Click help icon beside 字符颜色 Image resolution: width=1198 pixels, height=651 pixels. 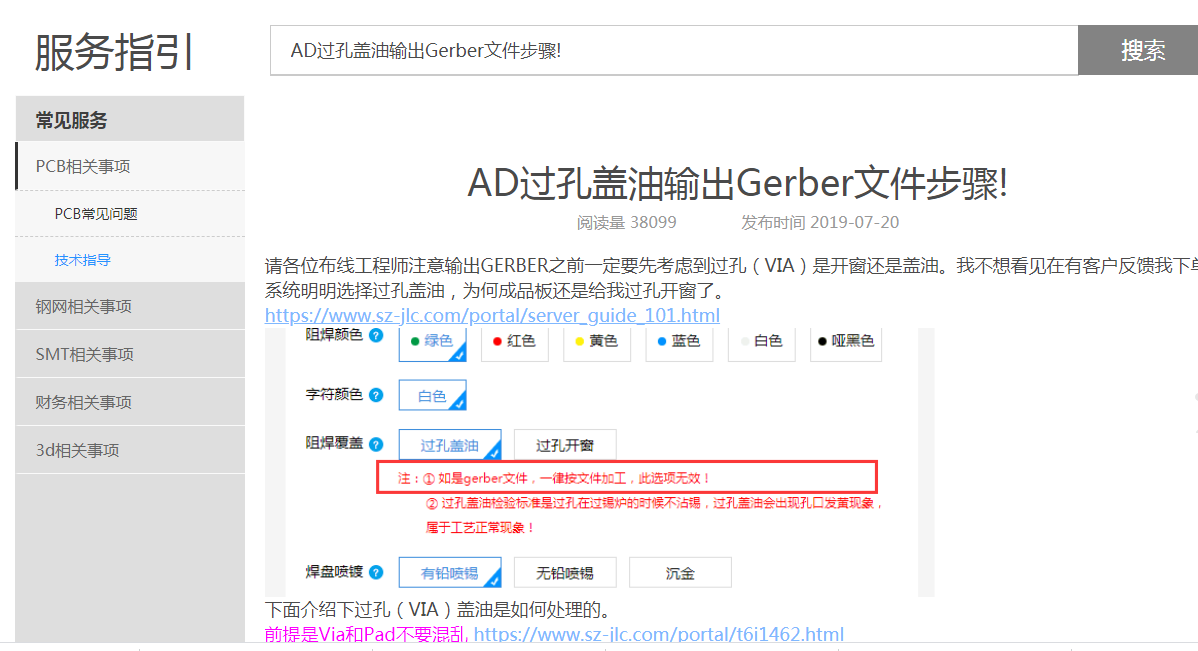(376, 395)
